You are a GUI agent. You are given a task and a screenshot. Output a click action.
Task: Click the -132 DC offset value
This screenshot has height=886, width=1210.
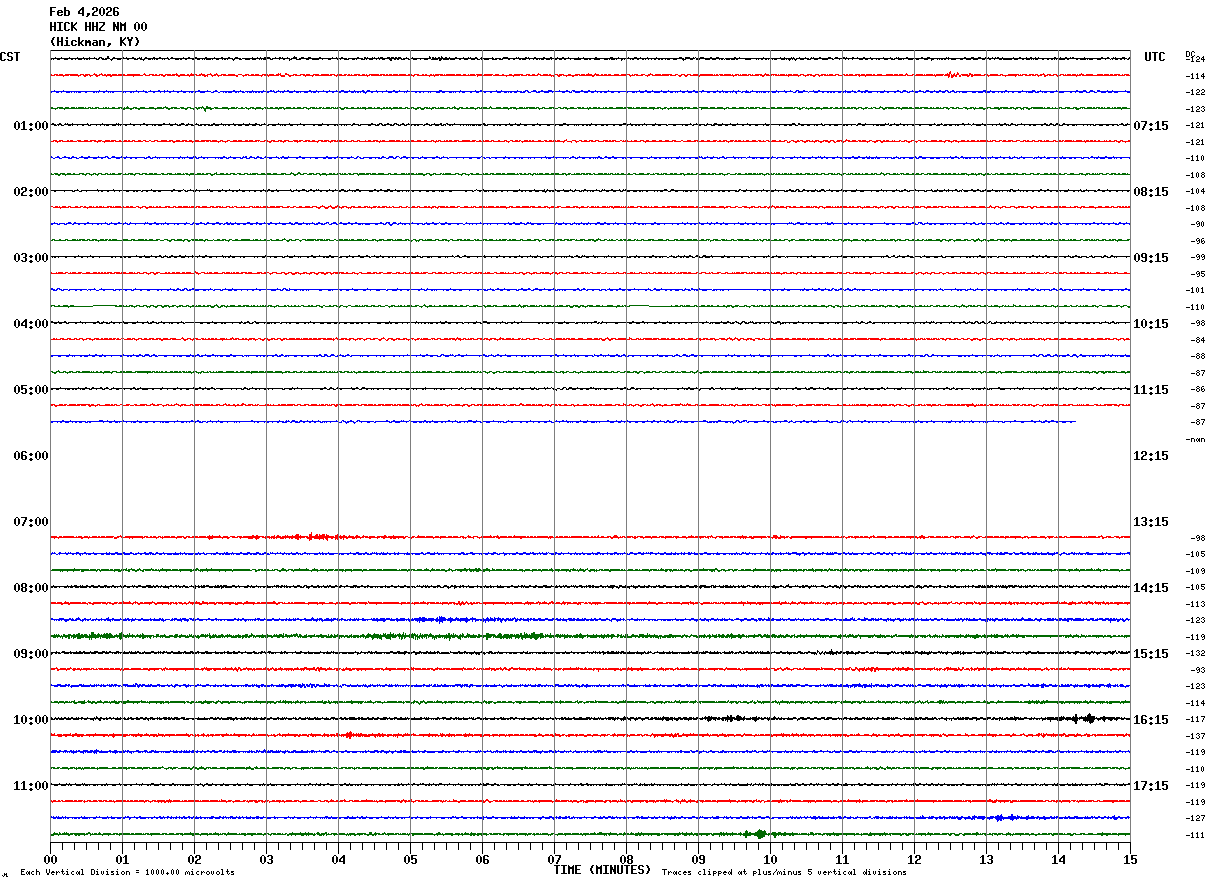[x=1196, y=653]
